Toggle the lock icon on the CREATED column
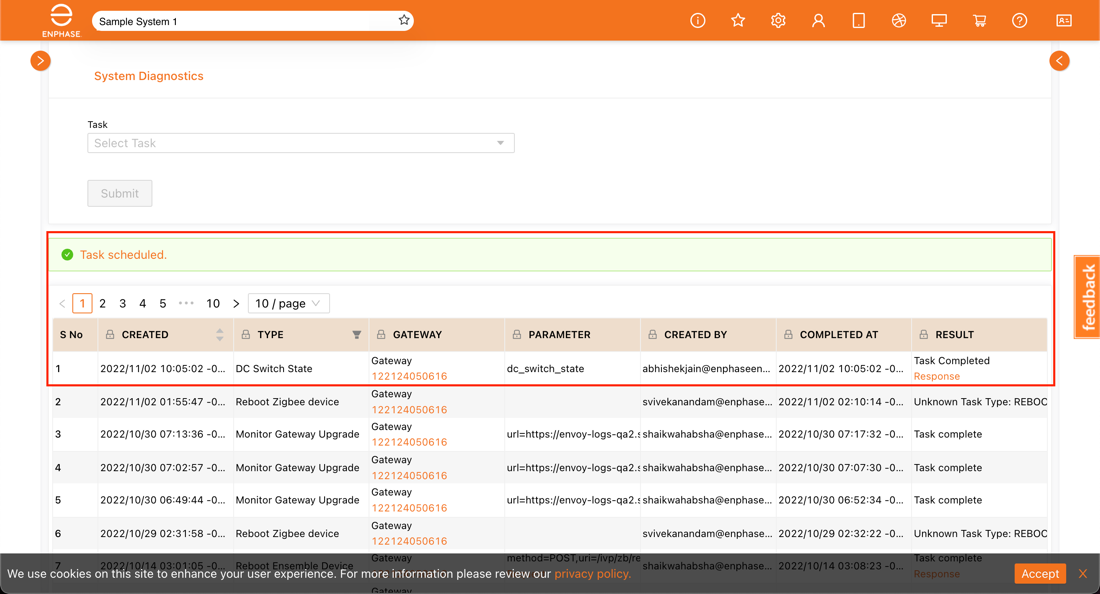The height and width of the screenshot is (594, 1100). point(110,334)
